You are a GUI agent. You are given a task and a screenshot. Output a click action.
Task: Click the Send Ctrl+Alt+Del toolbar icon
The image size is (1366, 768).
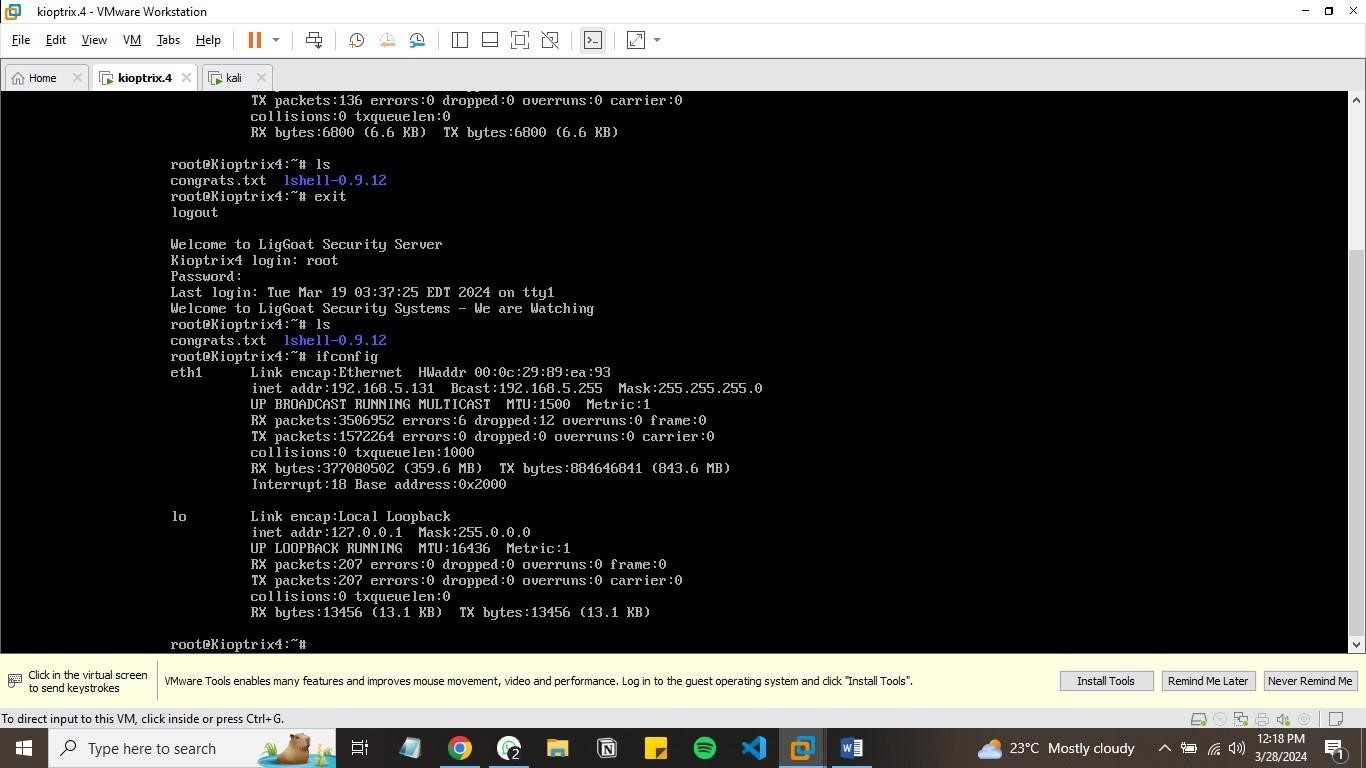[x=314, y=40]
